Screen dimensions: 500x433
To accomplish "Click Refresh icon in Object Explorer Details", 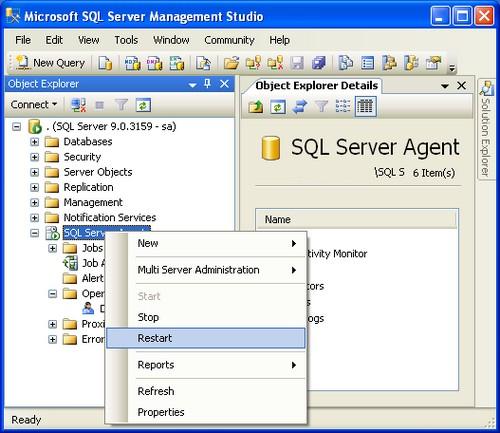I will coord(278,107).
